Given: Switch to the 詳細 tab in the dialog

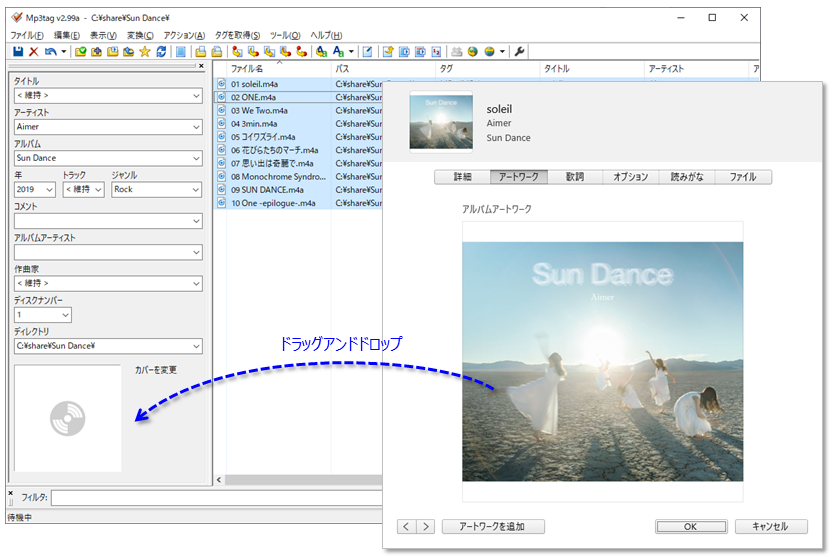Looking at the screenshot, I should point(462,177).
